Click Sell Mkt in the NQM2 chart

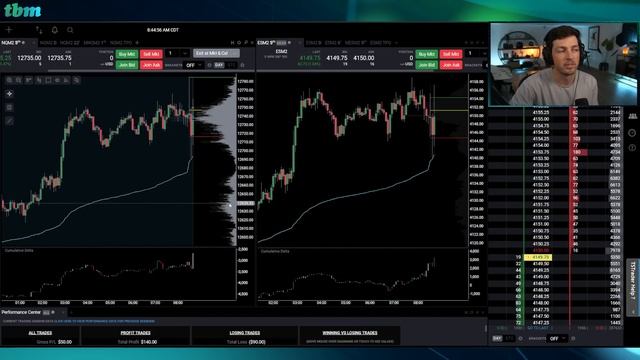point(151,54)
